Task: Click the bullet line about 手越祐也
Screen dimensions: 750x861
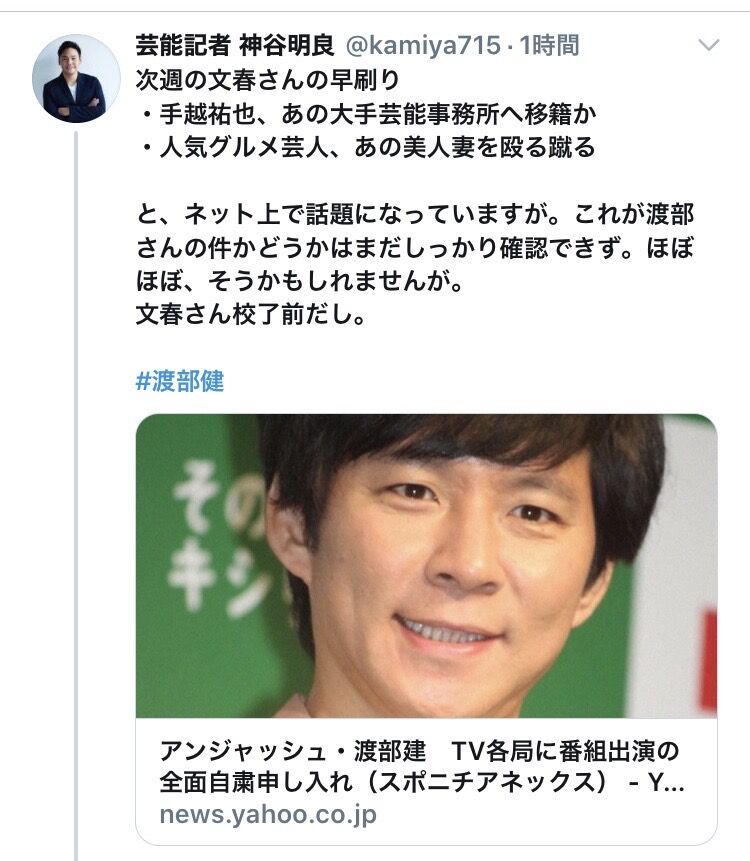Action: coord(367,114)
